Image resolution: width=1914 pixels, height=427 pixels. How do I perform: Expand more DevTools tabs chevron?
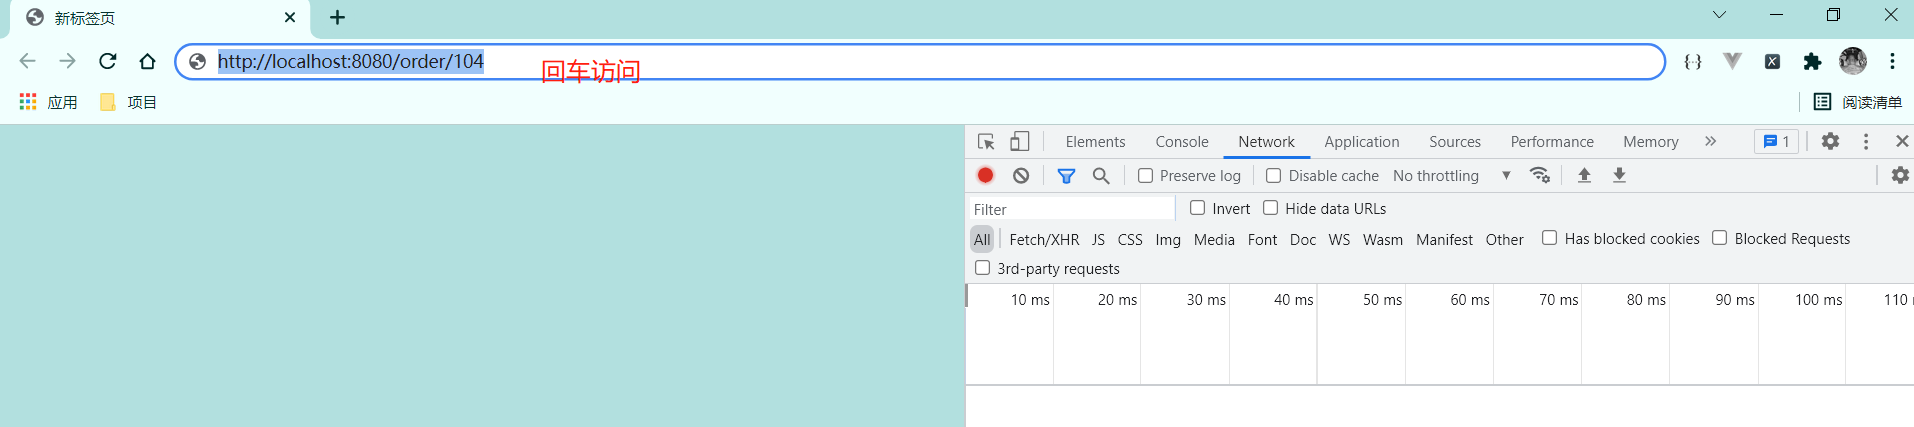coord(1710,142)
